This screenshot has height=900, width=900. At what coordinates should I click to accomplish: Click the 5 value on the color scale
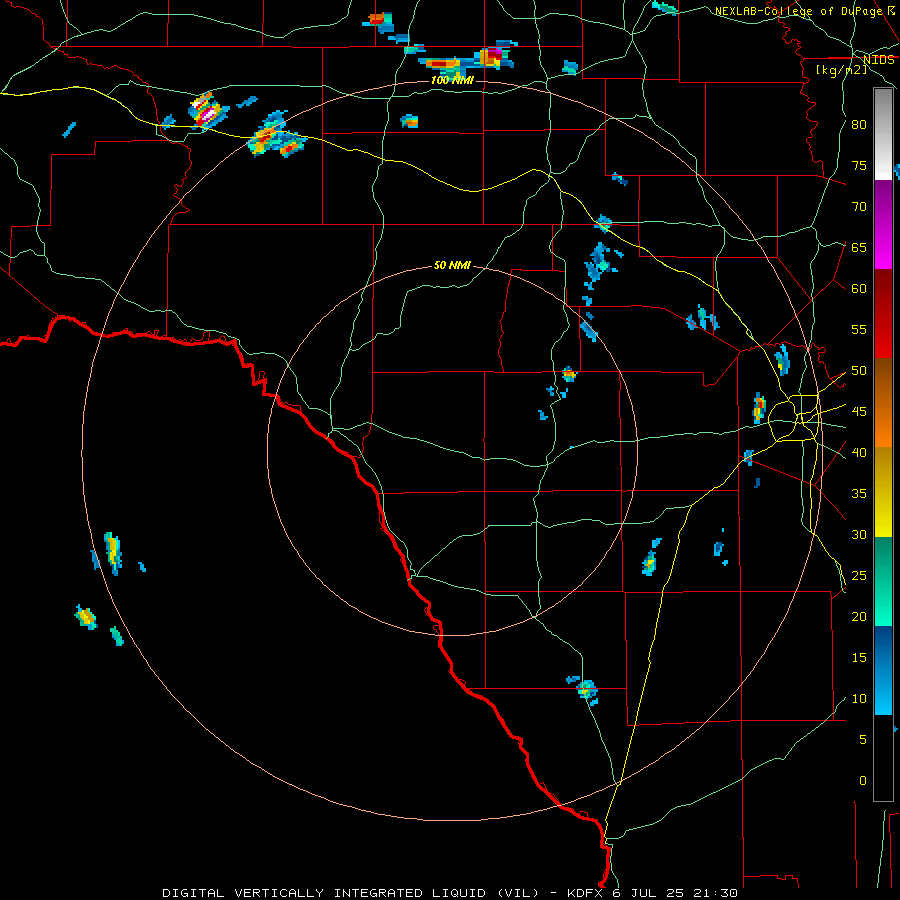coord(863,740)
